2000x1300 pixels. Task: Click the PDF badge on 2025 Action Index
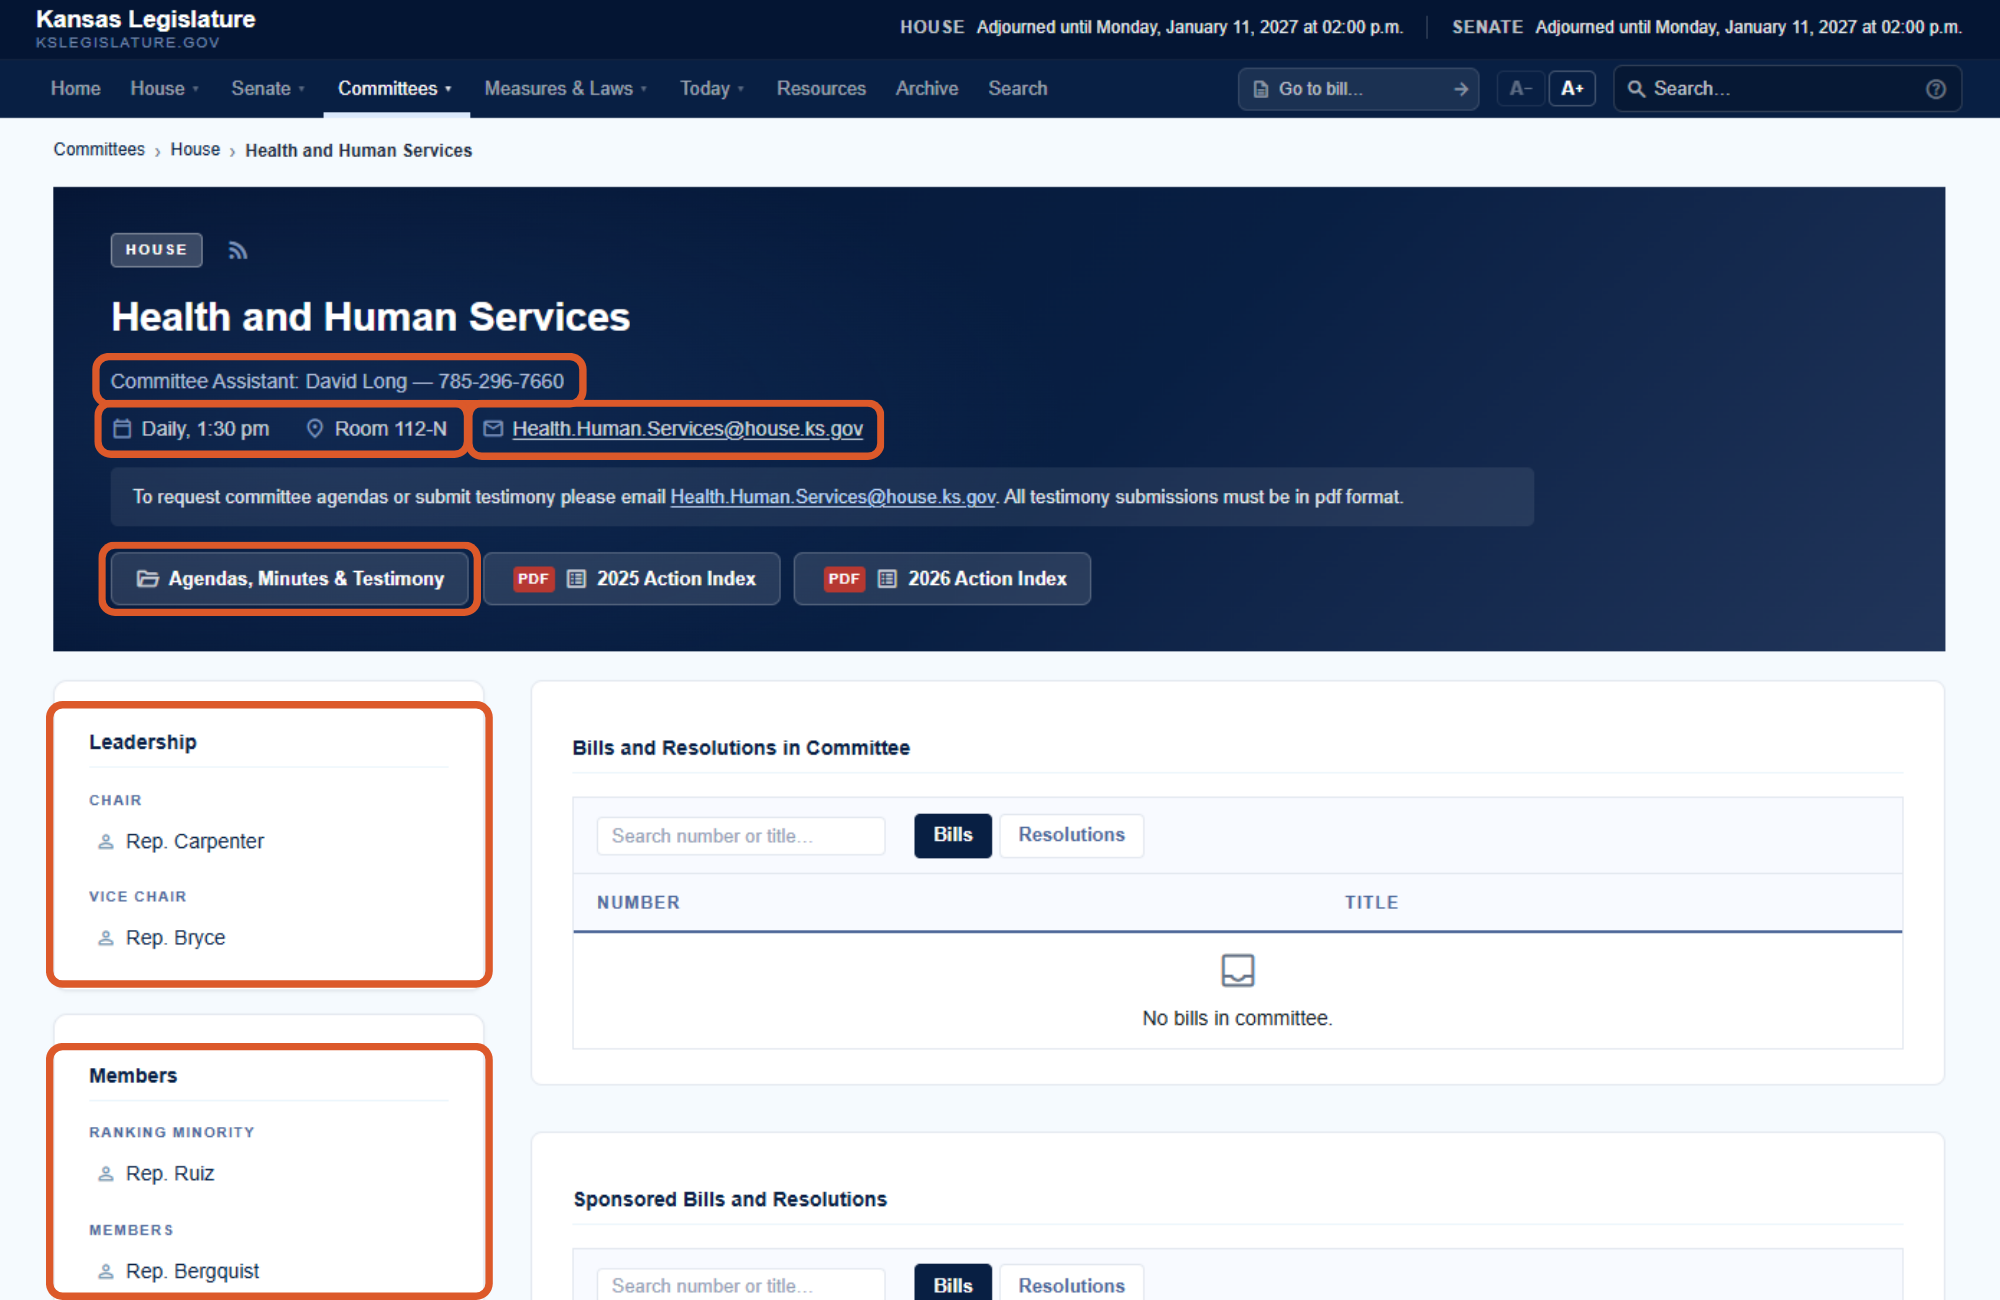pyautogui.click(x=533, y=579)
